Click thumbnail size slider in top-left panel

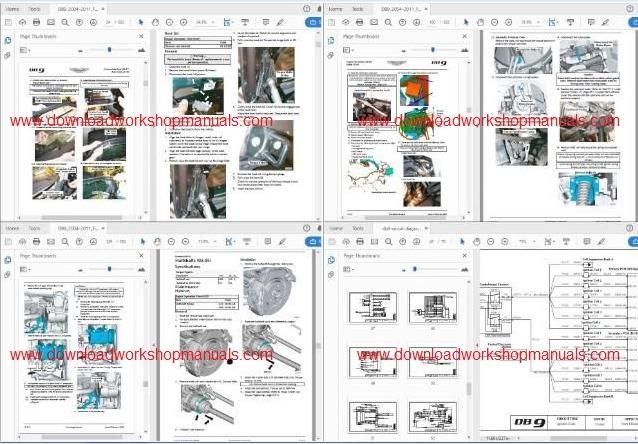click(x=109, y=50)
